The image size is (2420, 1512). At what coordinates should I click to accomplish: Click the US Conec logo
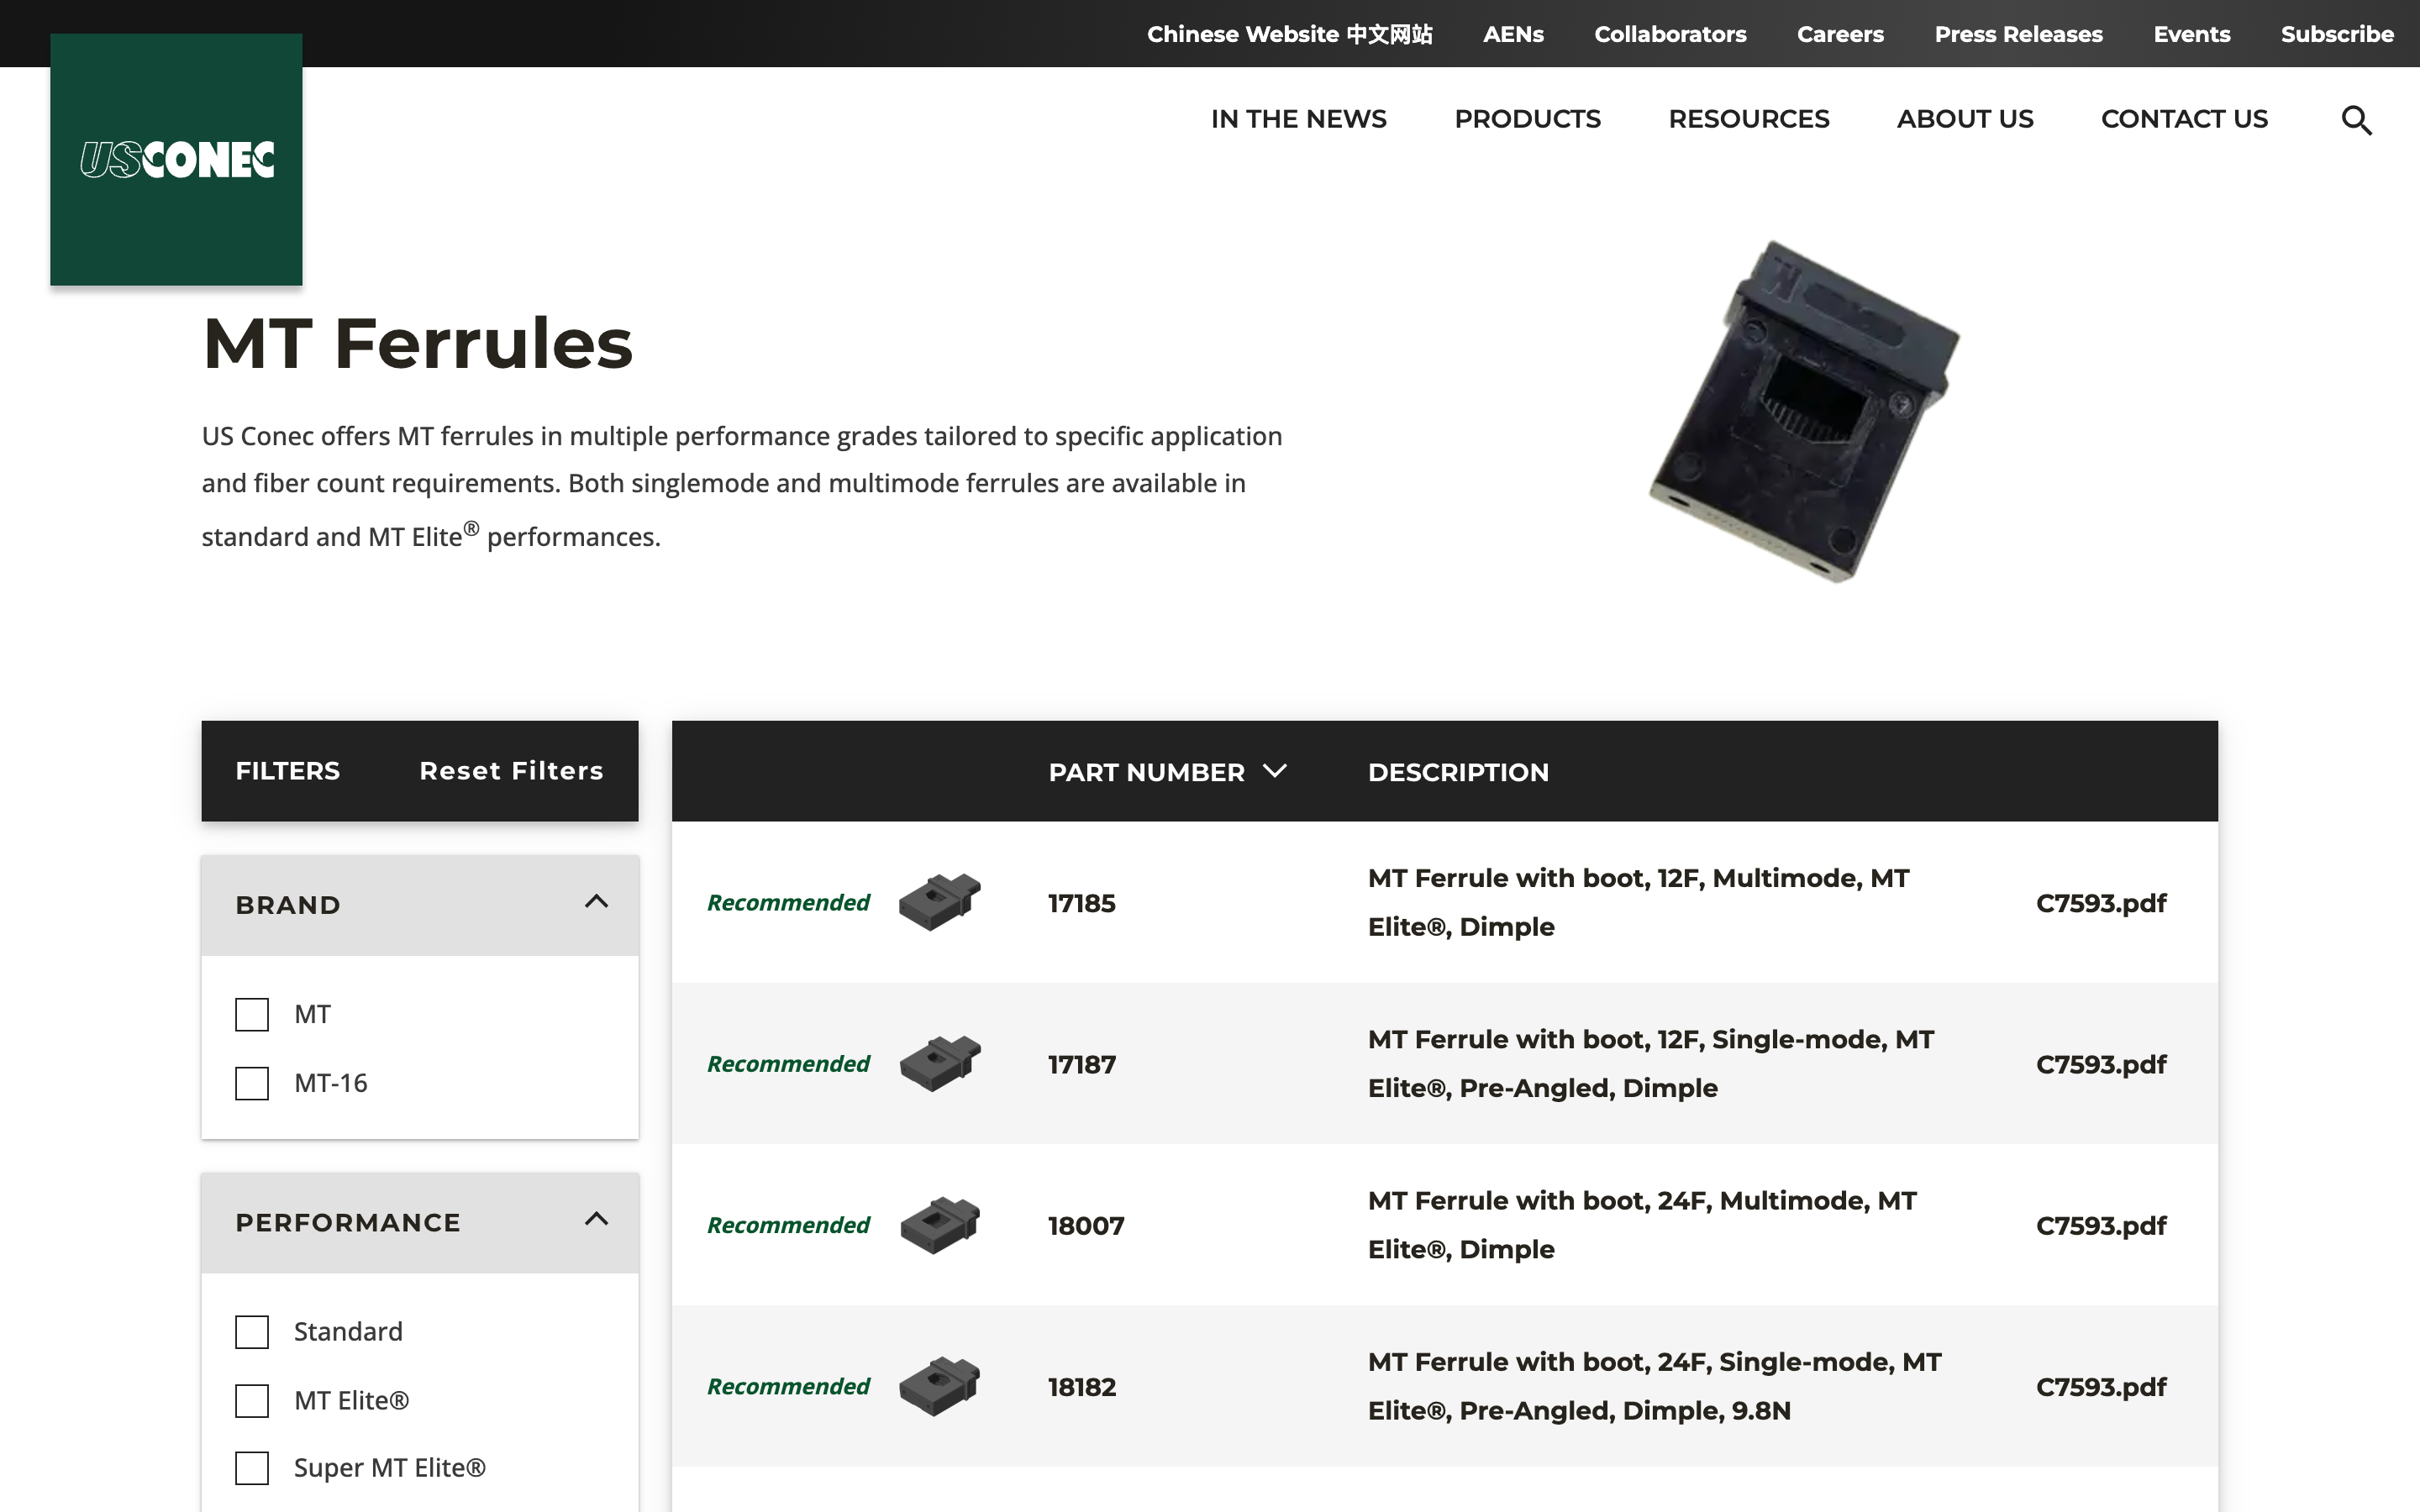click(176, 160)
